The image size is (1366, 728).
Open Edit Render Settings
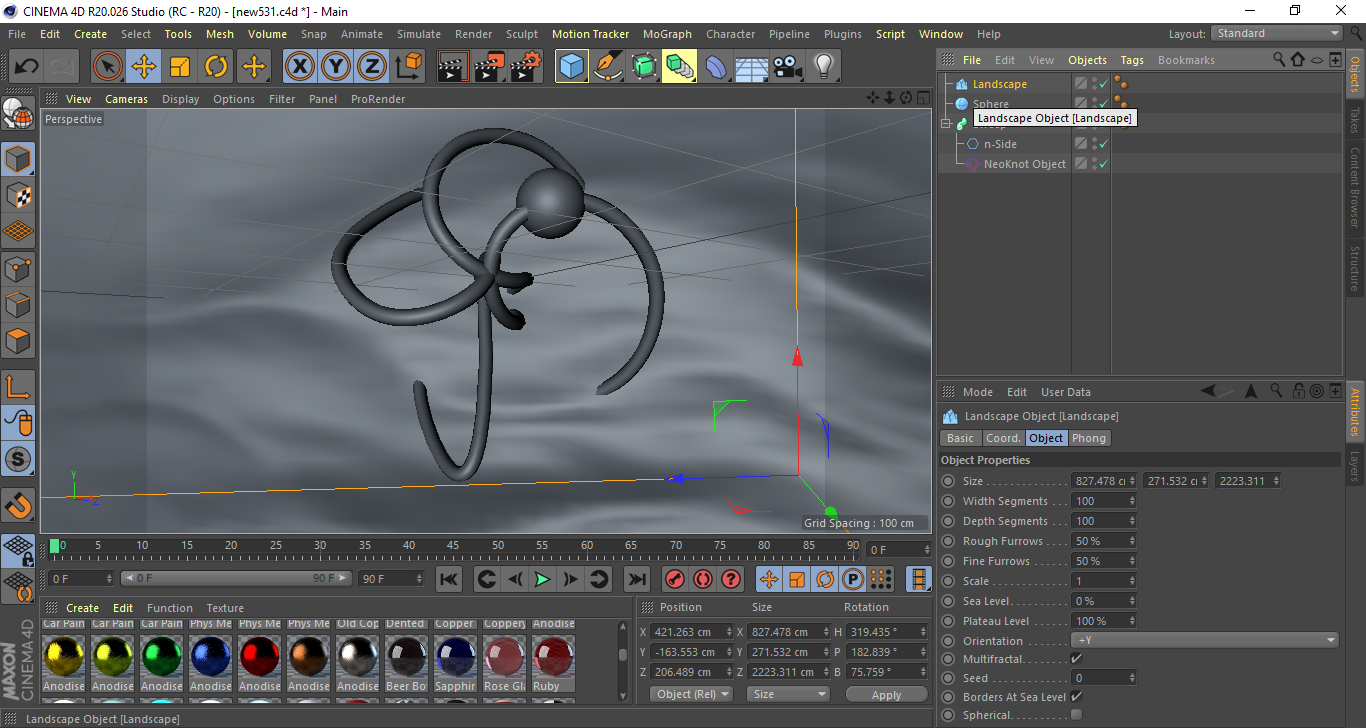pyautogui.click(x=526, y=67)
